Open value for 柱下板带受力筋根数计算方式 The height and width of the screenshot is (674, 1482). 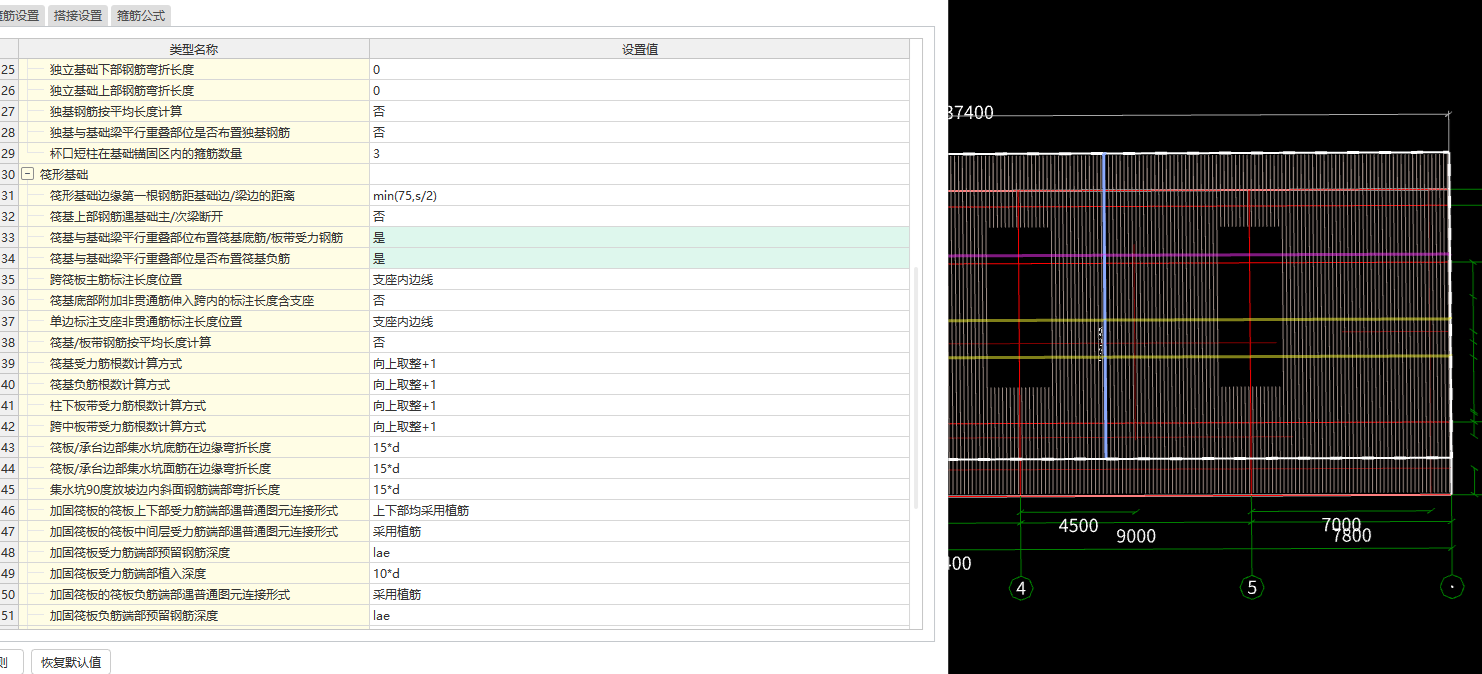(x=640, y=406)
